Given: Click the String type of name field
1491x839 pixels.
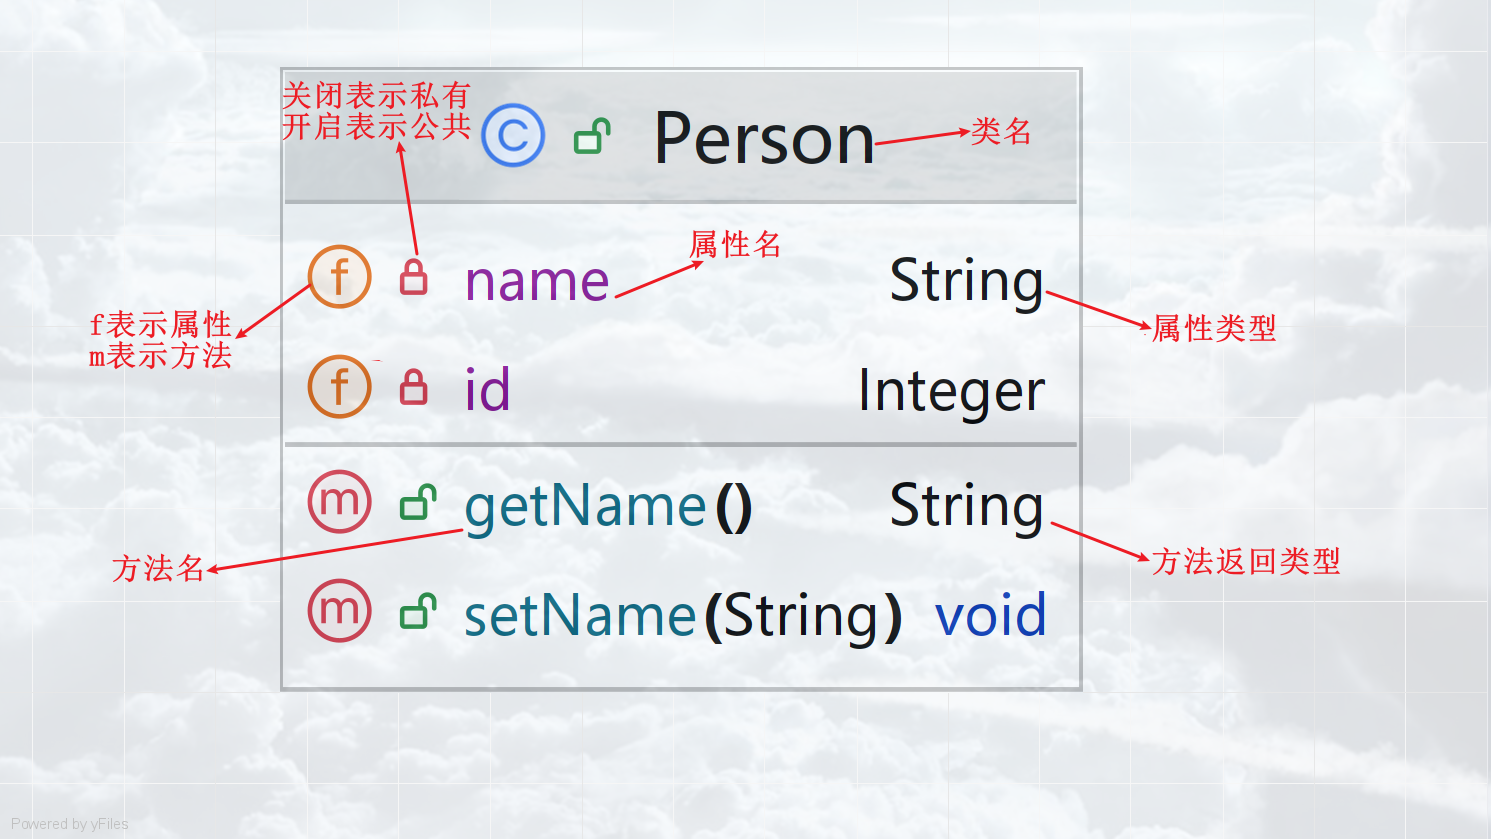Looking at the screenshot, I should coord(966,281).
